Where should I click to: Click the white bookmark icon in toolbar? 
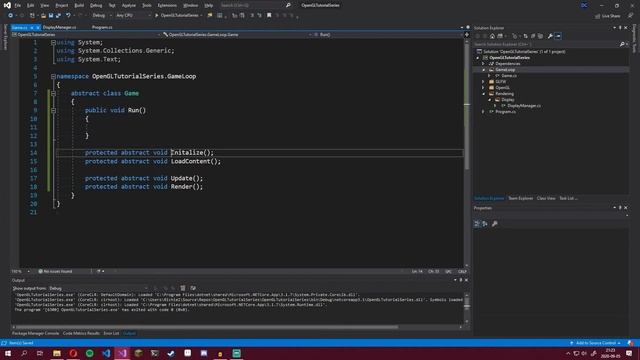[269, 16]
